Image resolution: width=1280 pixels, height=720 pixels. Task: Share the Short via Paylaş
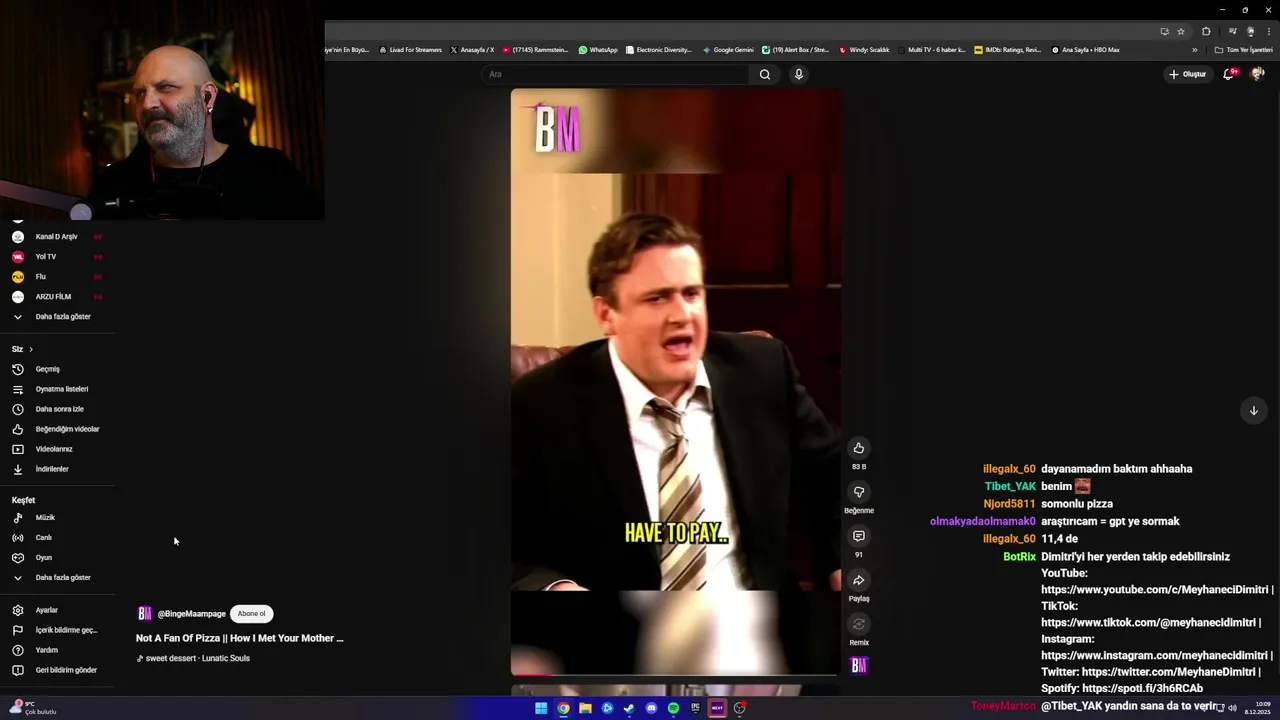click(858, 580)
